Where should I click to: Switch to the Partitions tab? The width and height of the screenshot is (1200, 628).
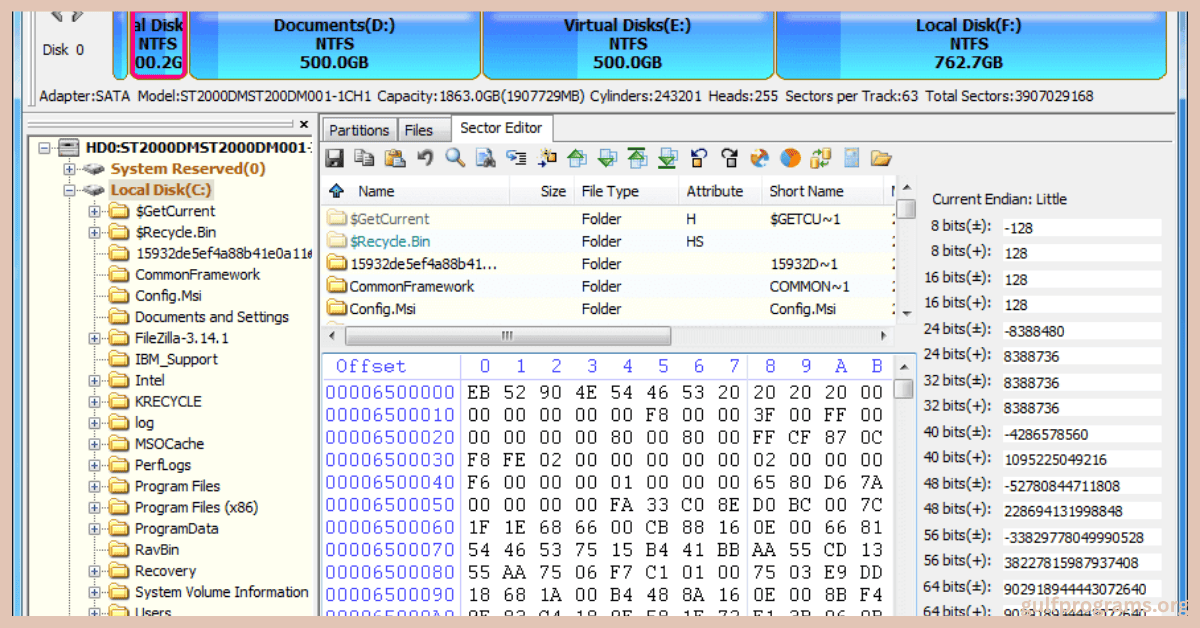tap(358, 129)
